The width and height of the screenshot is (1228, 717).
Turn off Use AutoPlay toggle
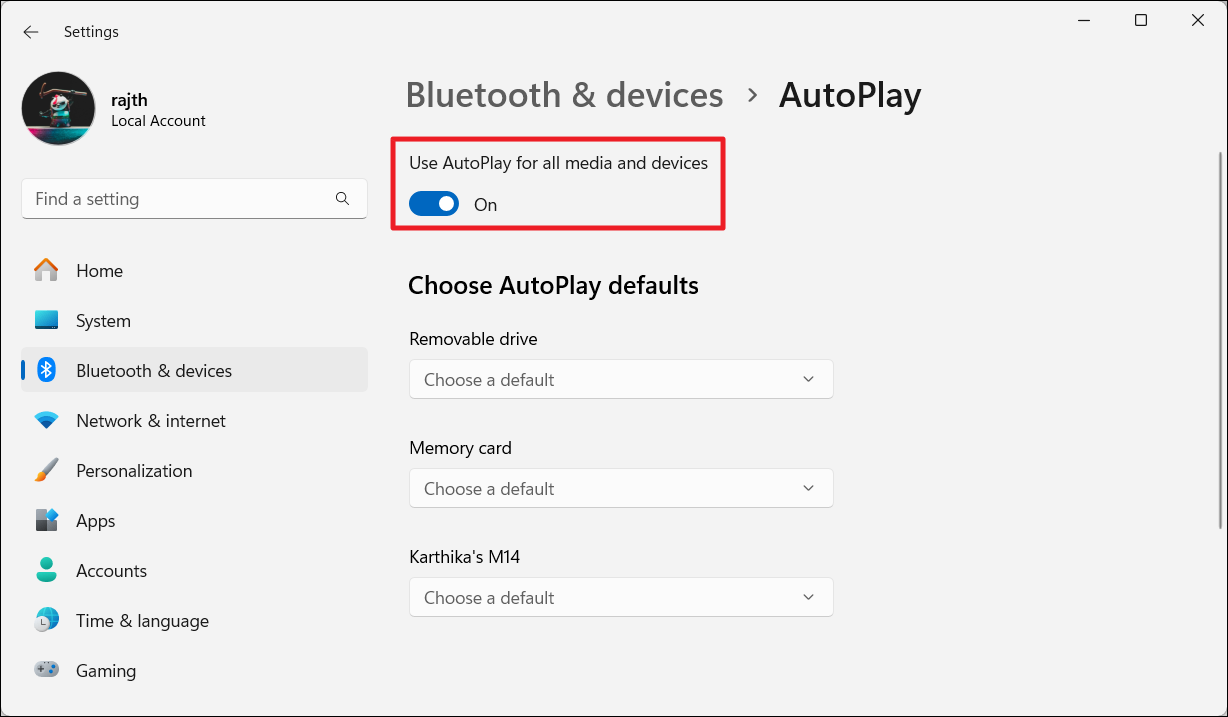click(x=434, y=205)
